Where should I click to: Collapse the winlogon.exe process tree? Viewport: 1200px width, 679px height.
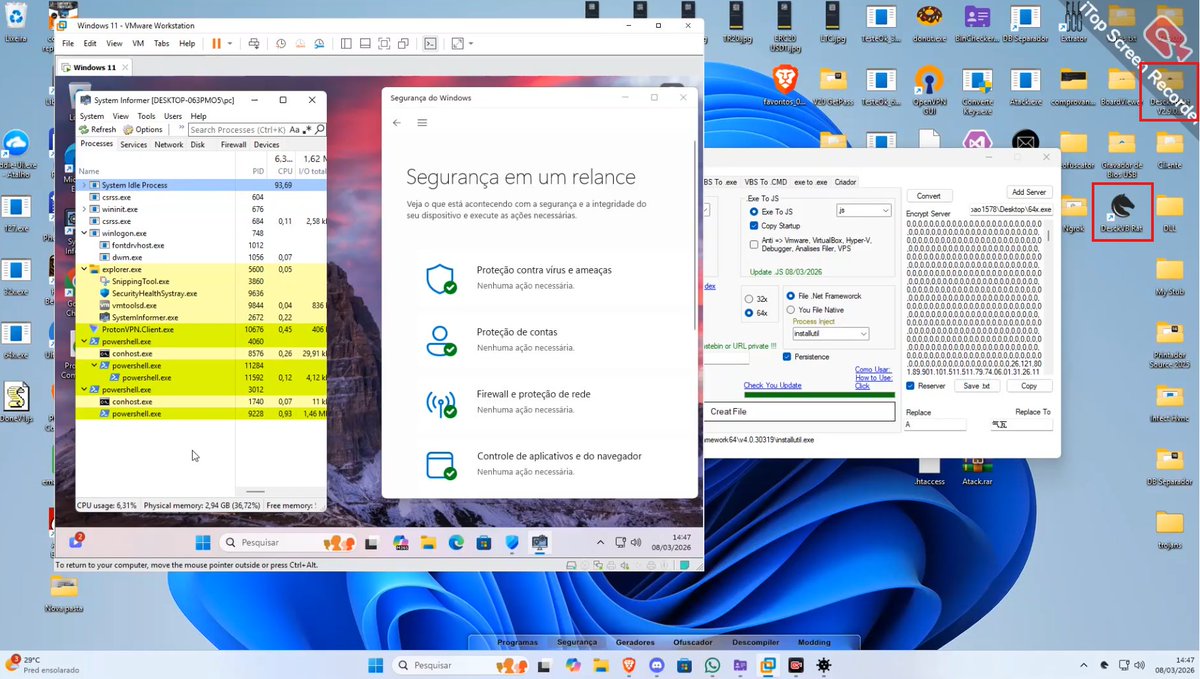click(x=85, y=233)
